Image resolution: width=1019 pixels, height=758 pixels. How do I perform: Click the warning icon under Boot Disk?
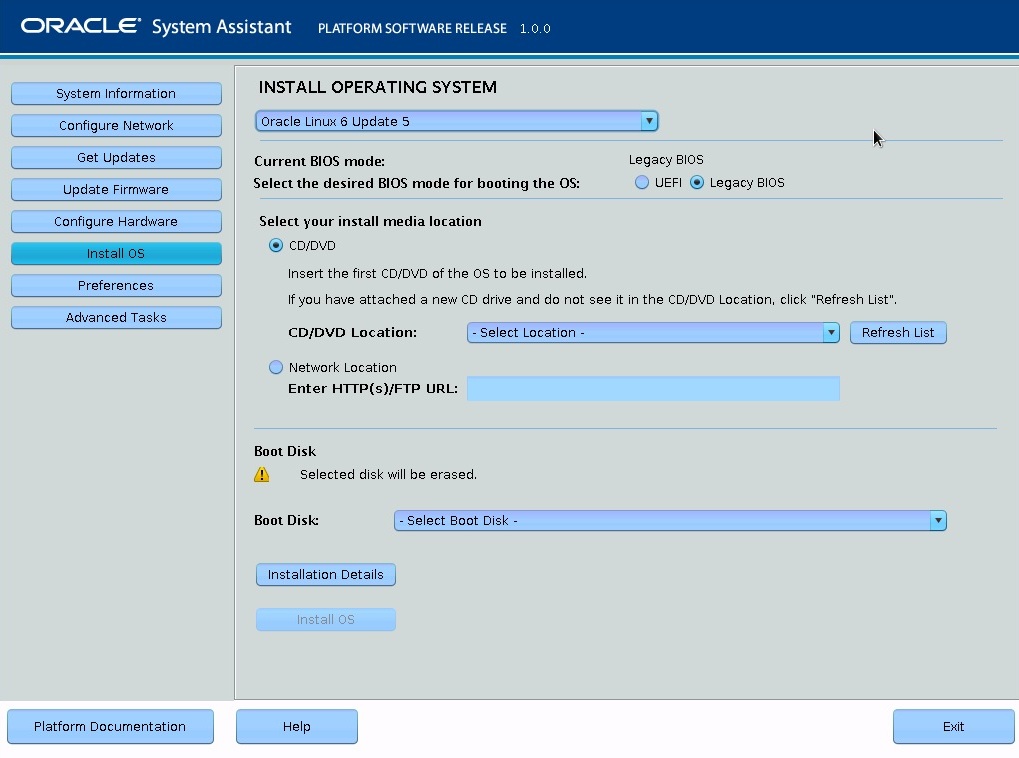[x=262, y=475]
